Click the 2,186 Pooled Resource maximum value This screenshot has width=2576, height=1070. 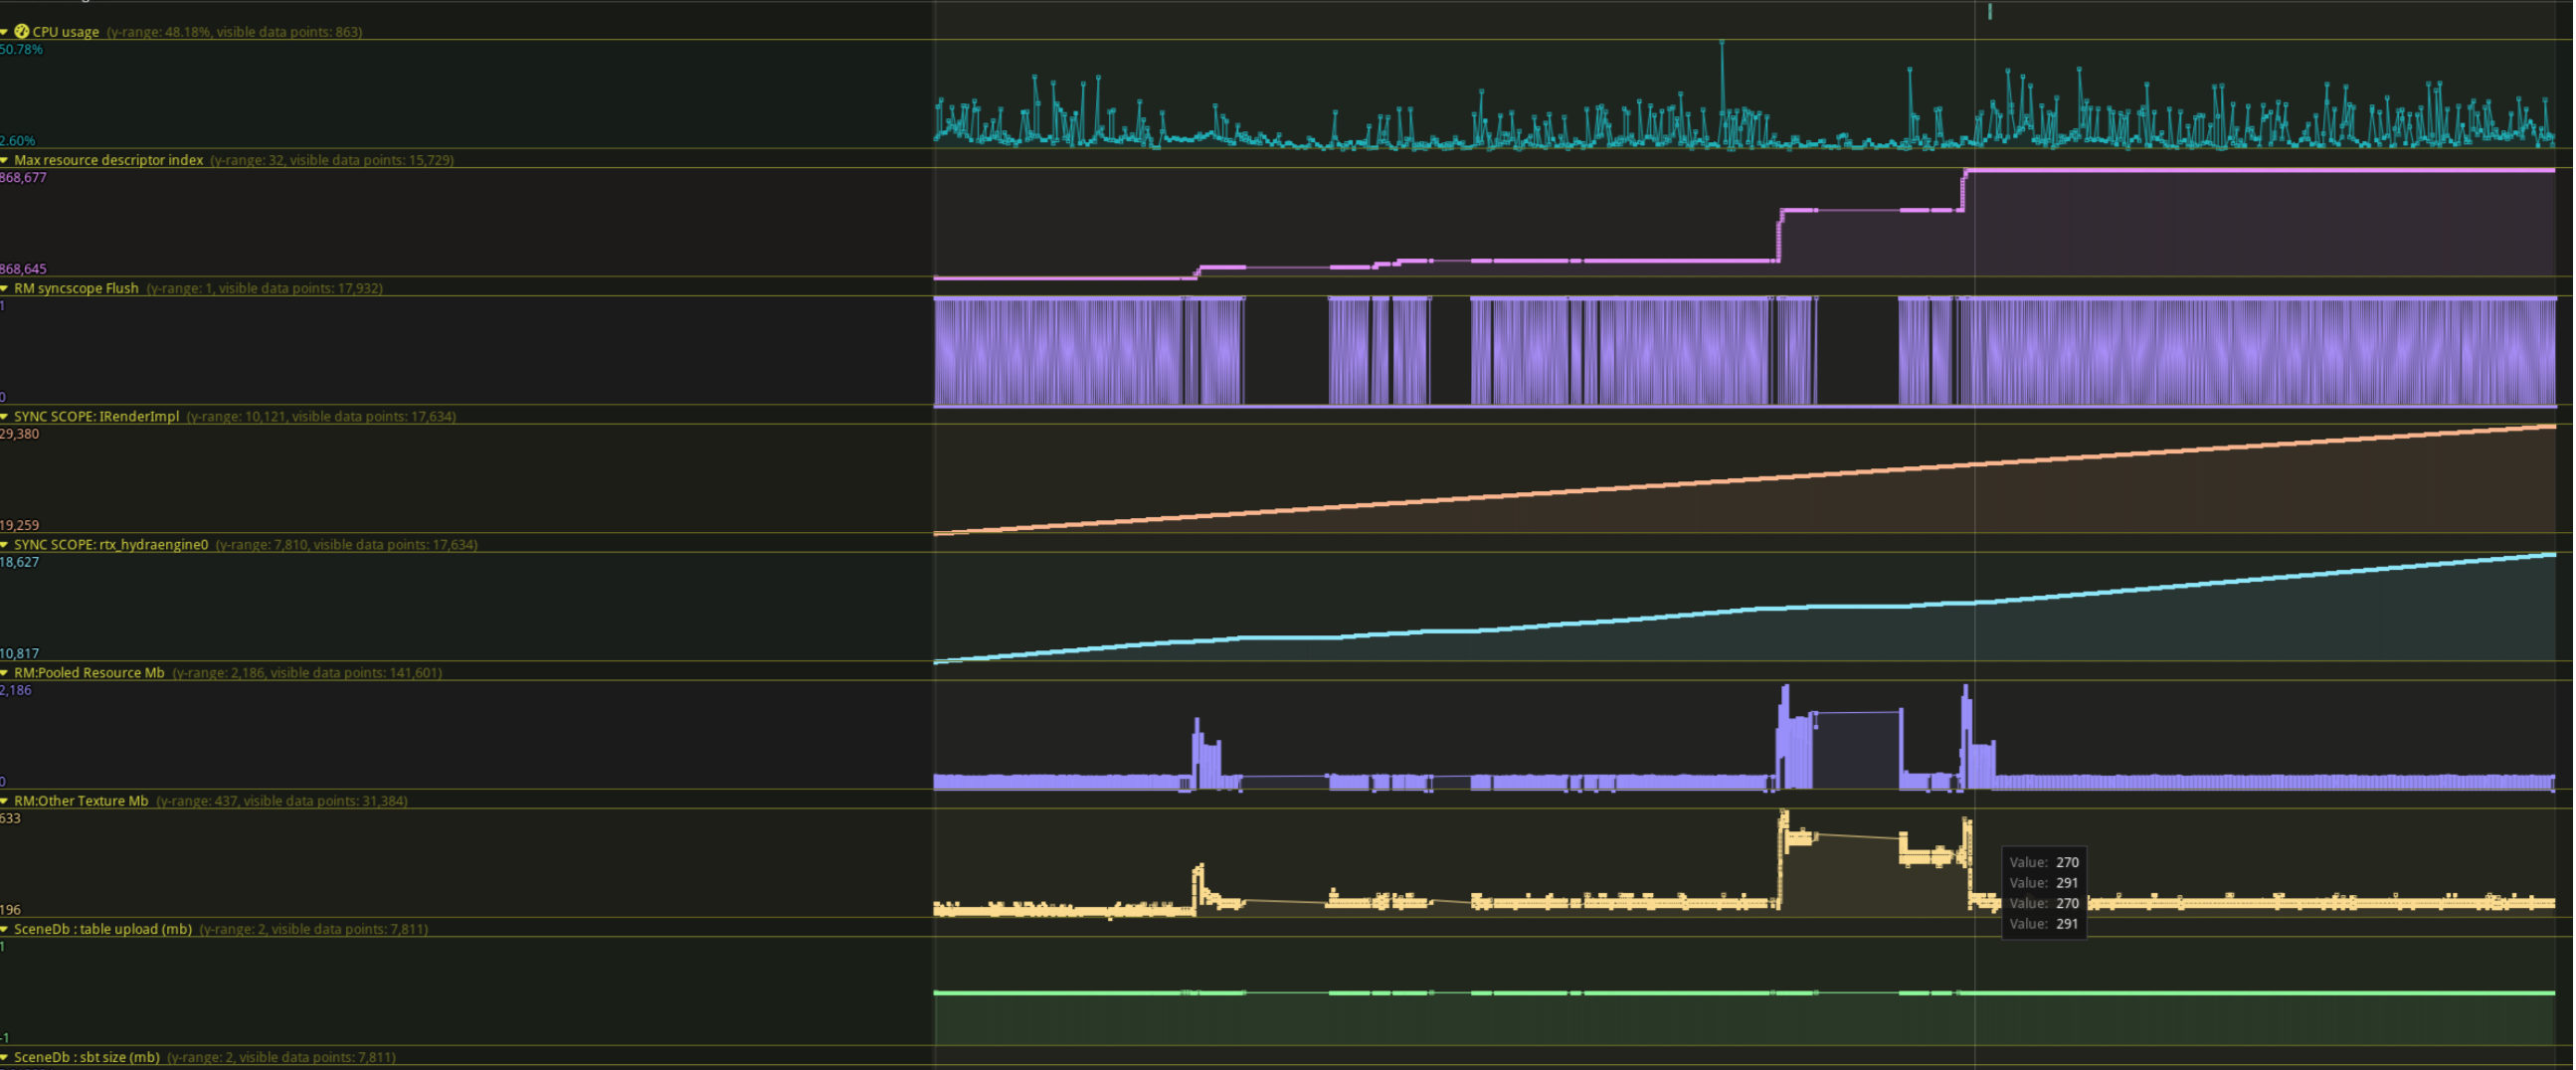coord(16,690)
